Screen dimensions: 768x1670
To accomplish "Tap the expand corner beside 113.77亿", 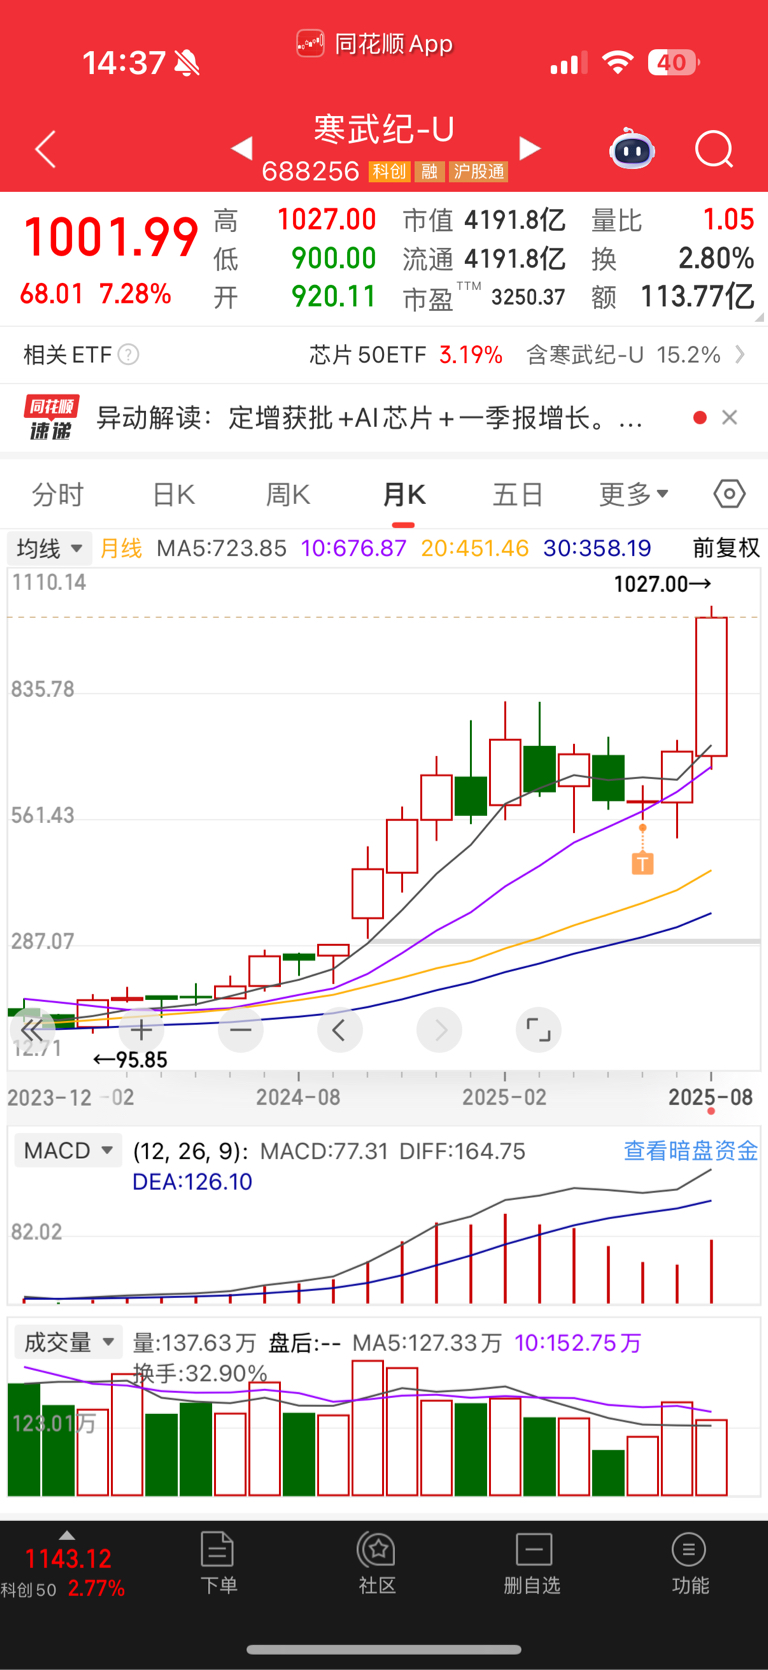I will click(760, 317).
